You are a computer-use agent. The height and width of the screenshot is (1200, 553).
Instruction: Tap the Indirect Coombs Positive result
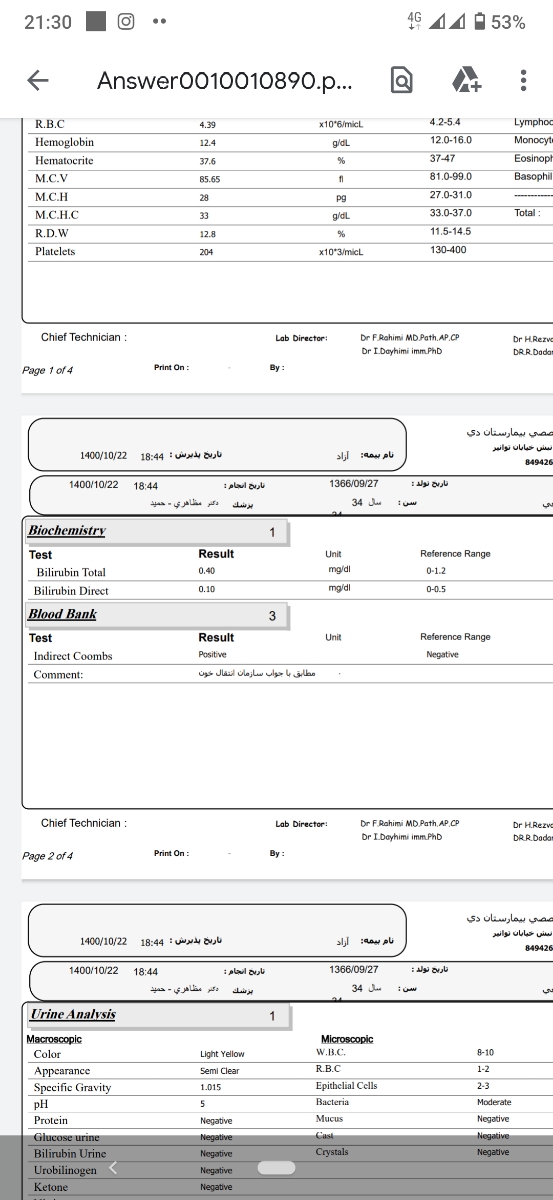(x=212, y=655)
